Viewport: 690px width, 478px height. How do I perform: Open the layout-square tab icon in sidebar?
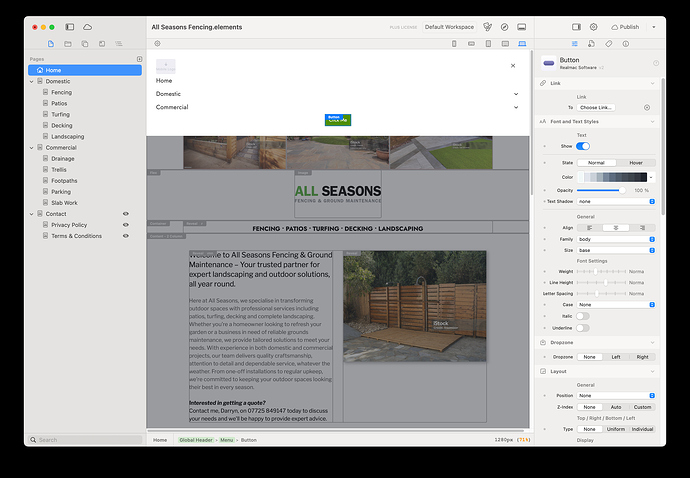click(x=102, y=44)
